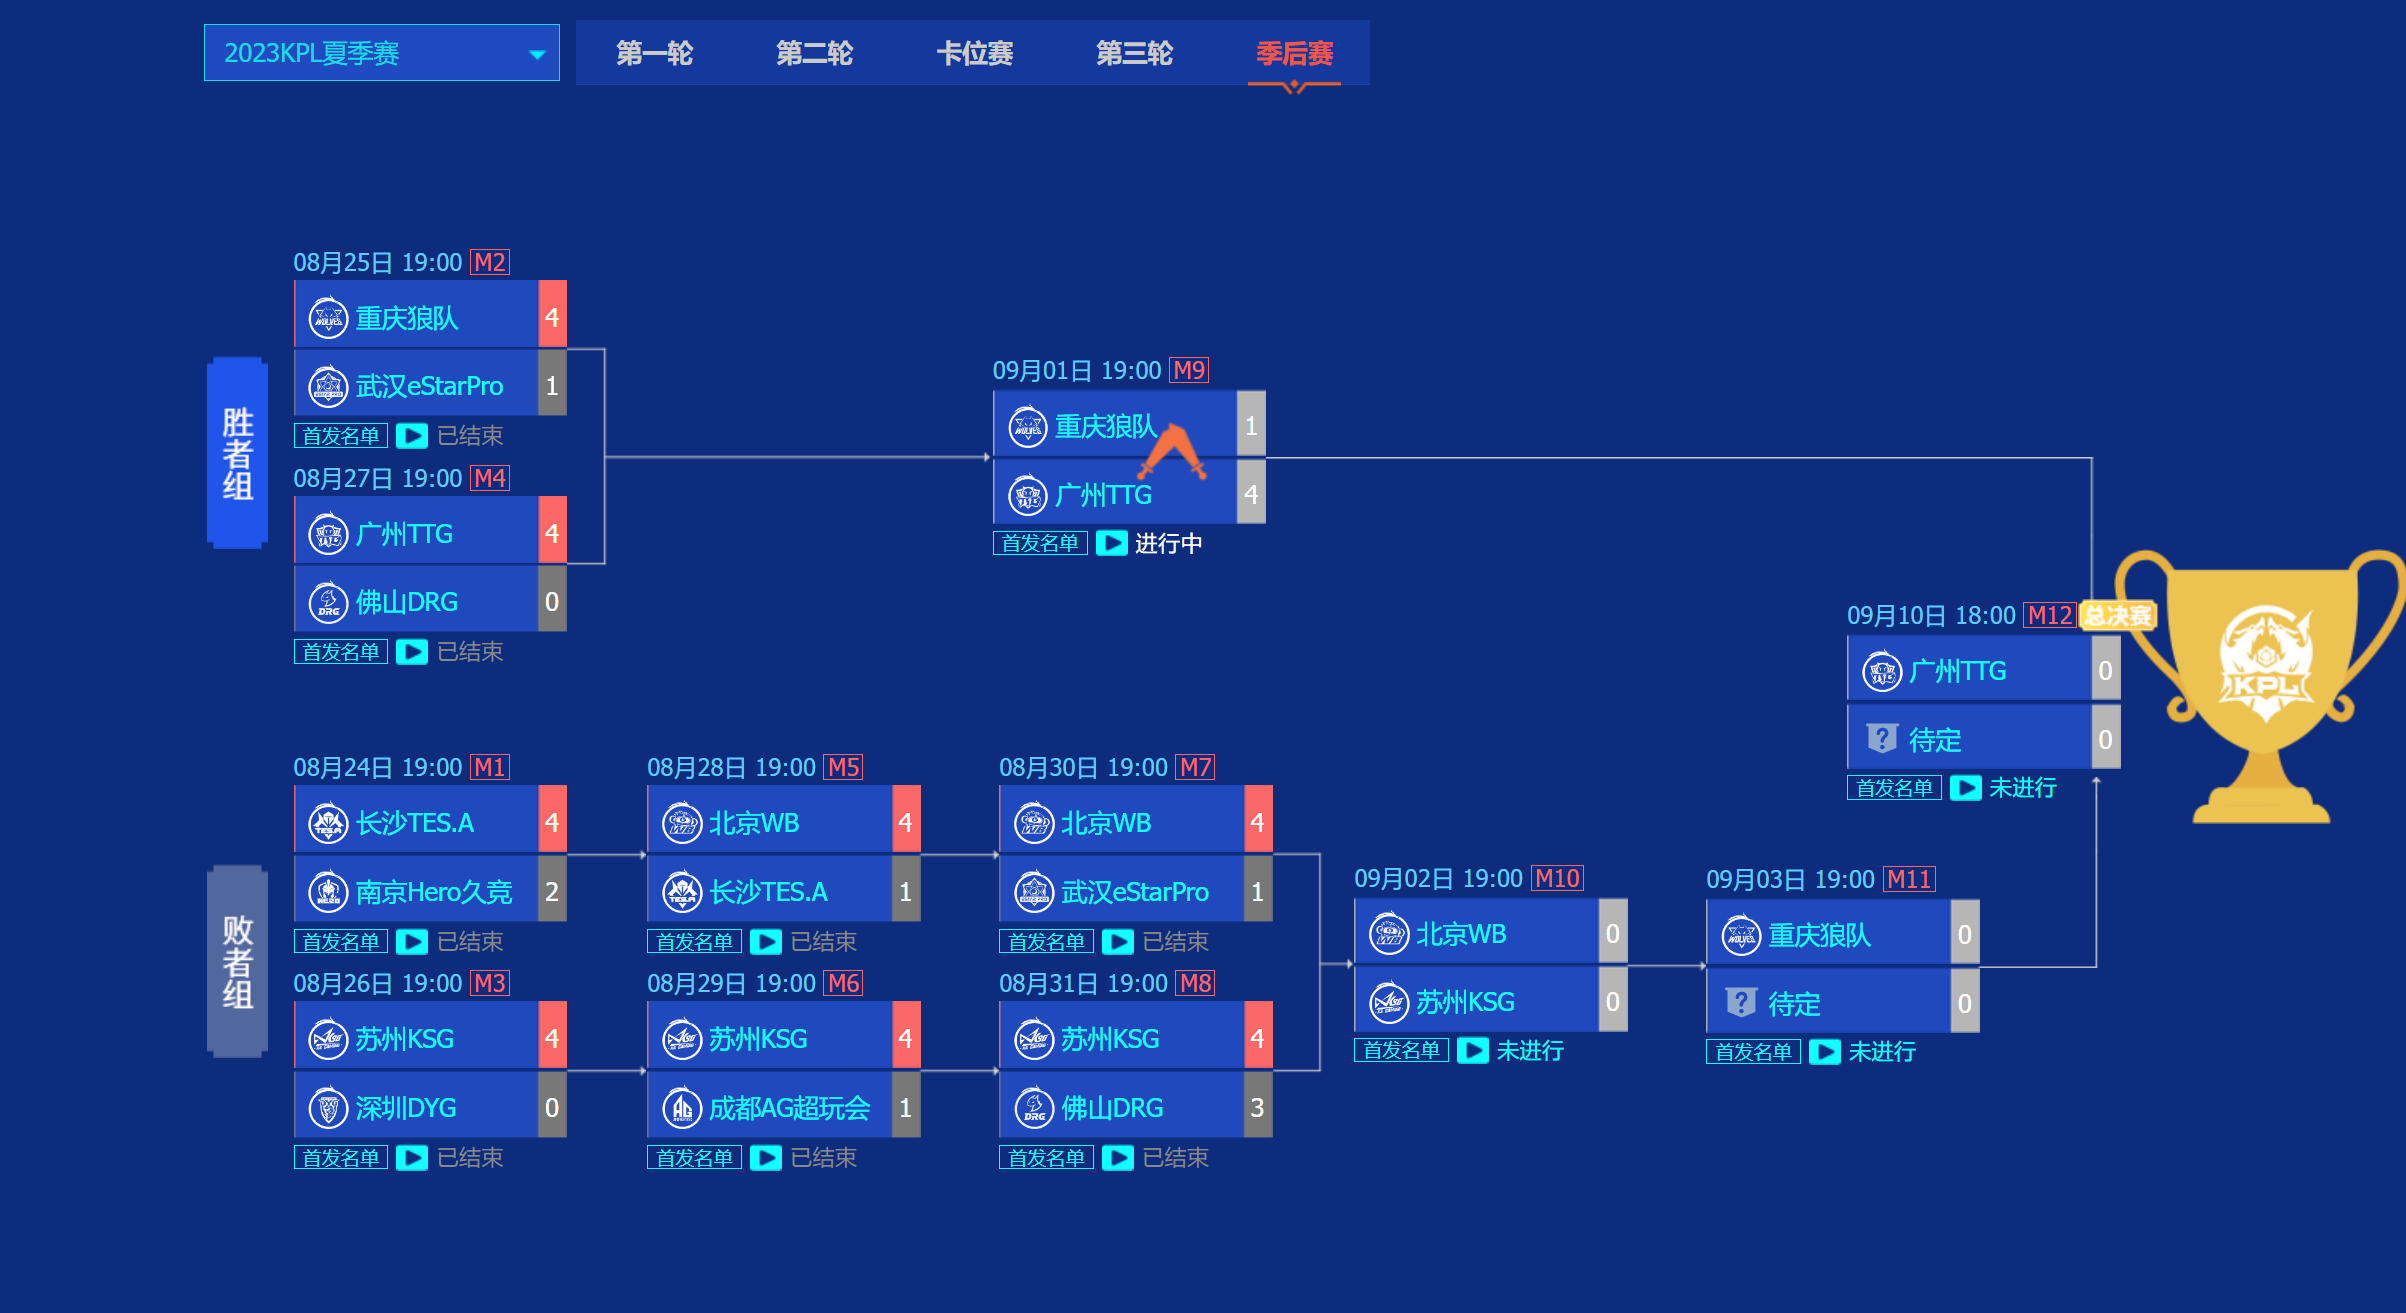Play the M6 match replay video
Screen dimensions: 2406x1313
(766, 1158)
